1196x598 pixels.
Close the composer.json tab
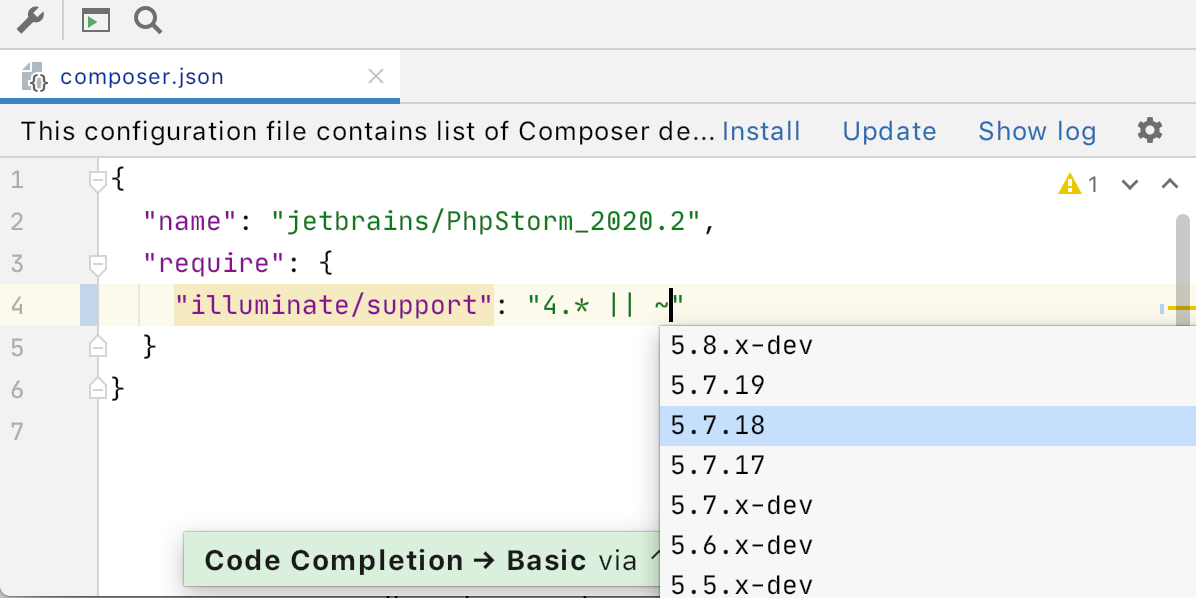(x=375, y=76)
